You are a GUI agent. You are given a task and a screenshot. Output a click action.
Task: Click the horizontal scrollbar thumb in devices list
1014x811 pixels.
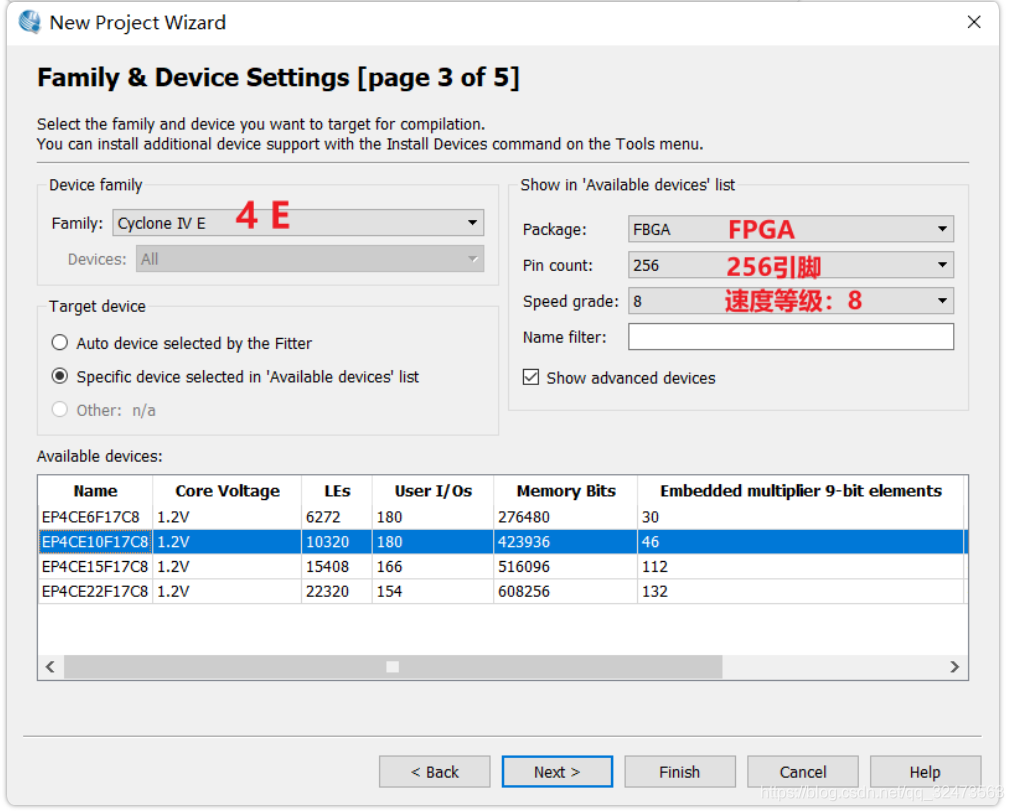click(x=393, y=667)
